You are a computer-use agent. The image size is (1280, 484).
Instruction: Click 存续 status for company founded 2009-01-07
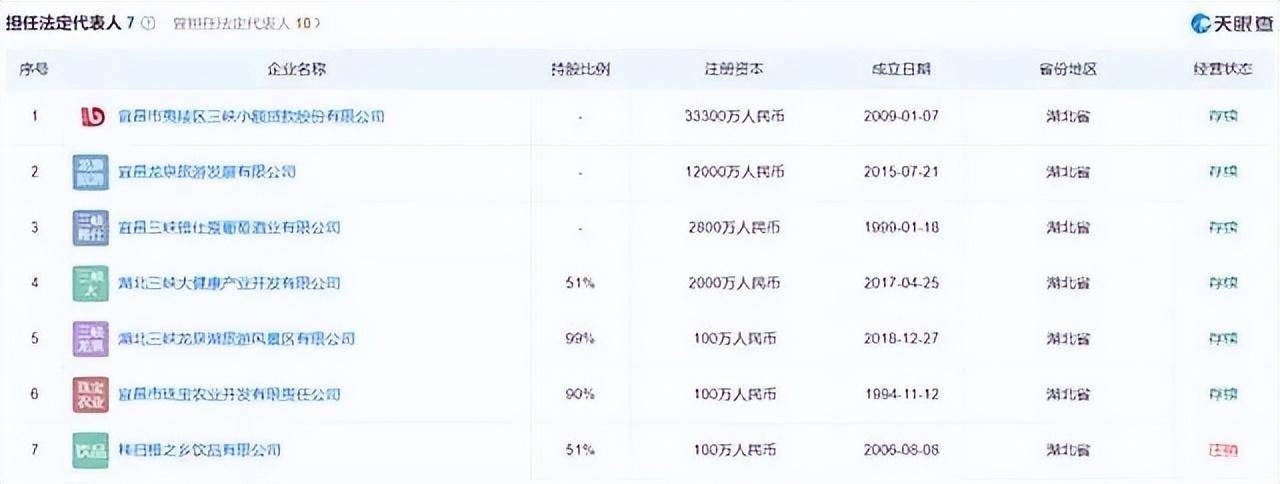(x=1223, y=116)
